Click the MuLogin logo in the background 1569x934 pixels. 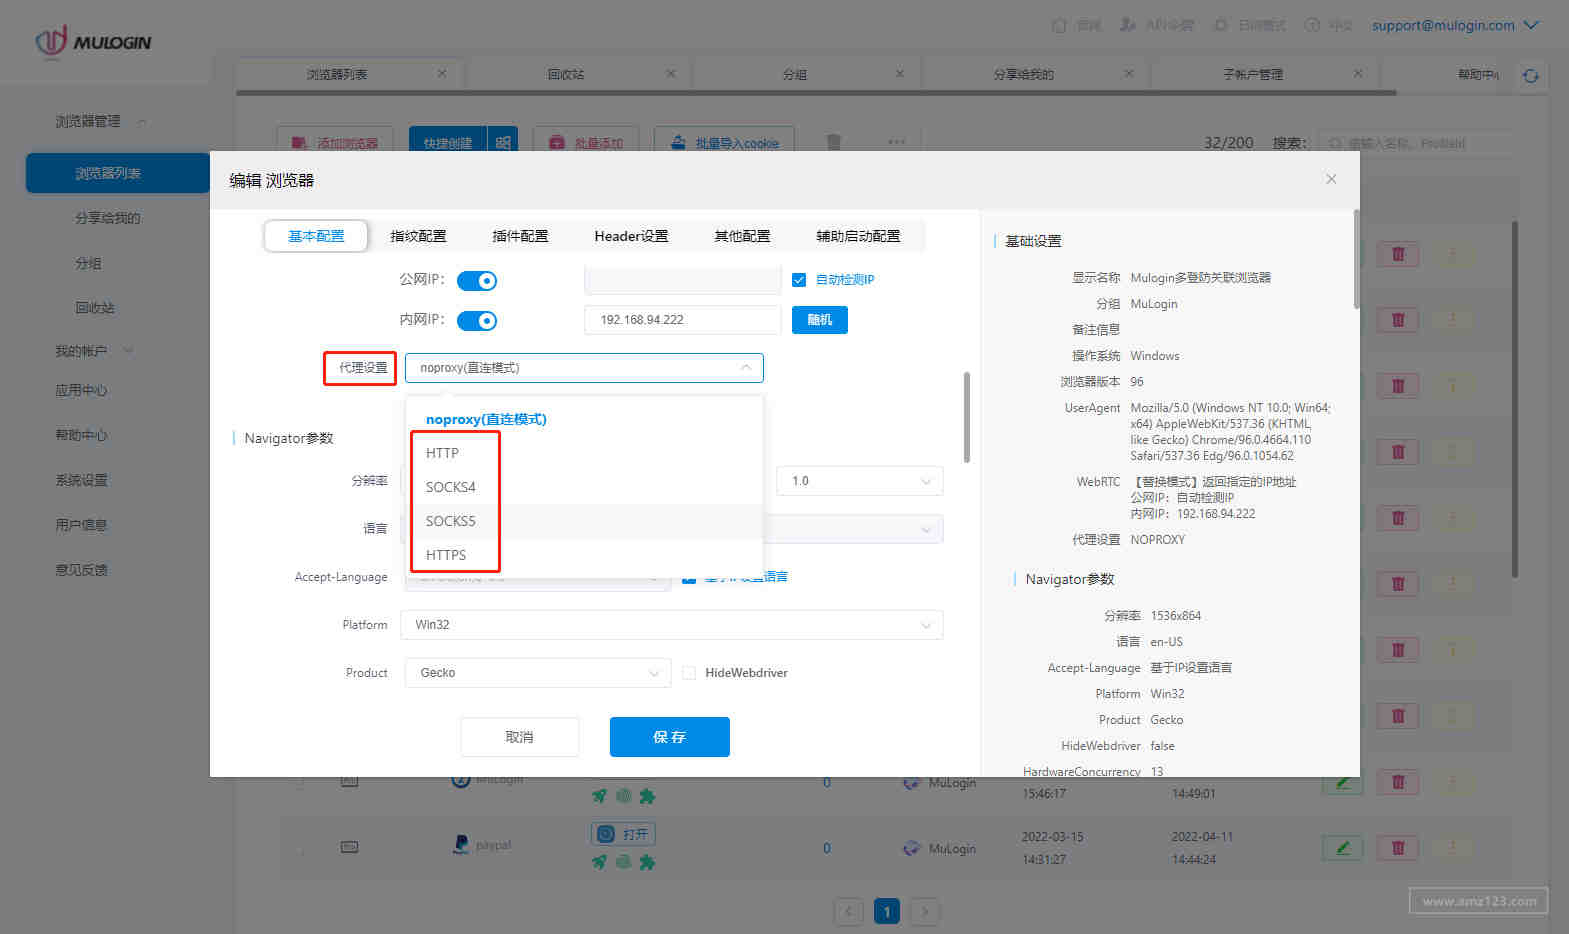tap(93, 42)
